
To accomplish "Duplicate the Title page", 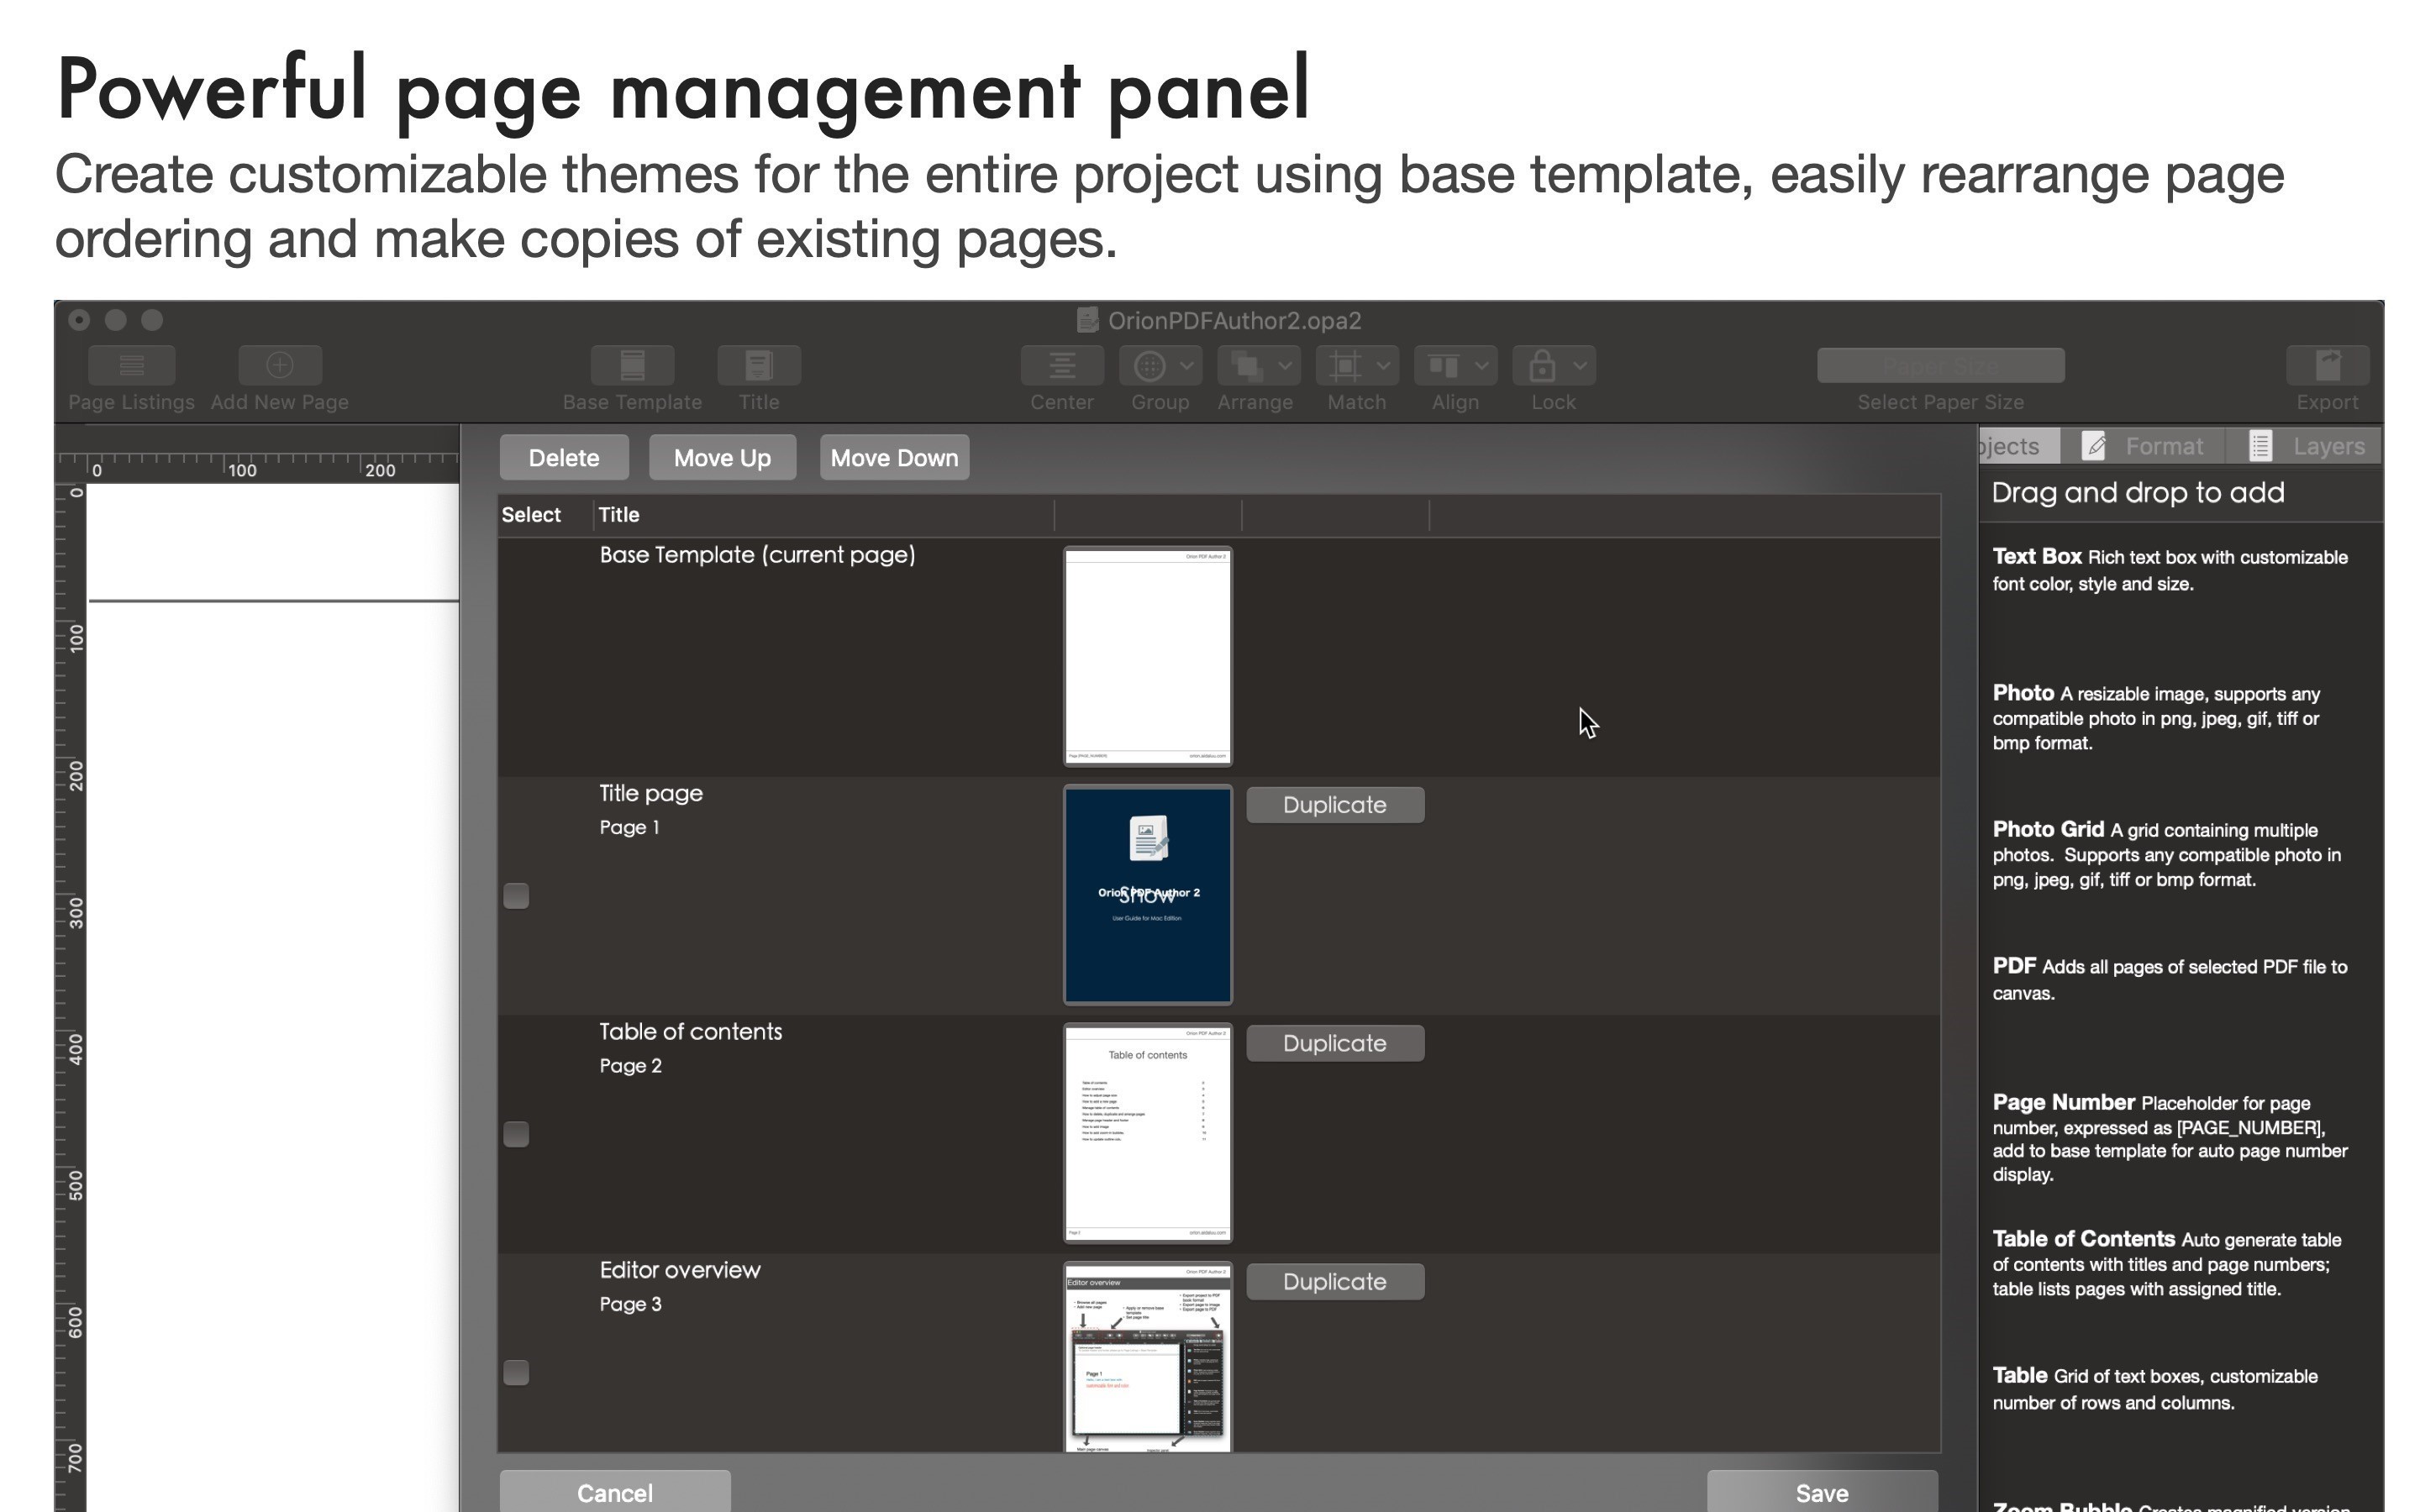I will (x=1335, y=805).
